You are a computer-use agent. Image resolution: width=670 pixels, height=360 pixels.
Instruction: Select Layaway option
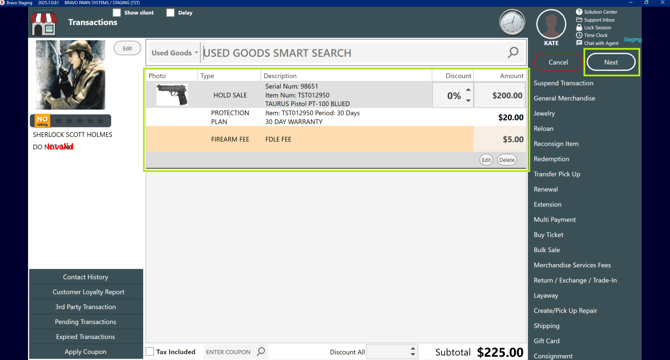tap(546, 295)
